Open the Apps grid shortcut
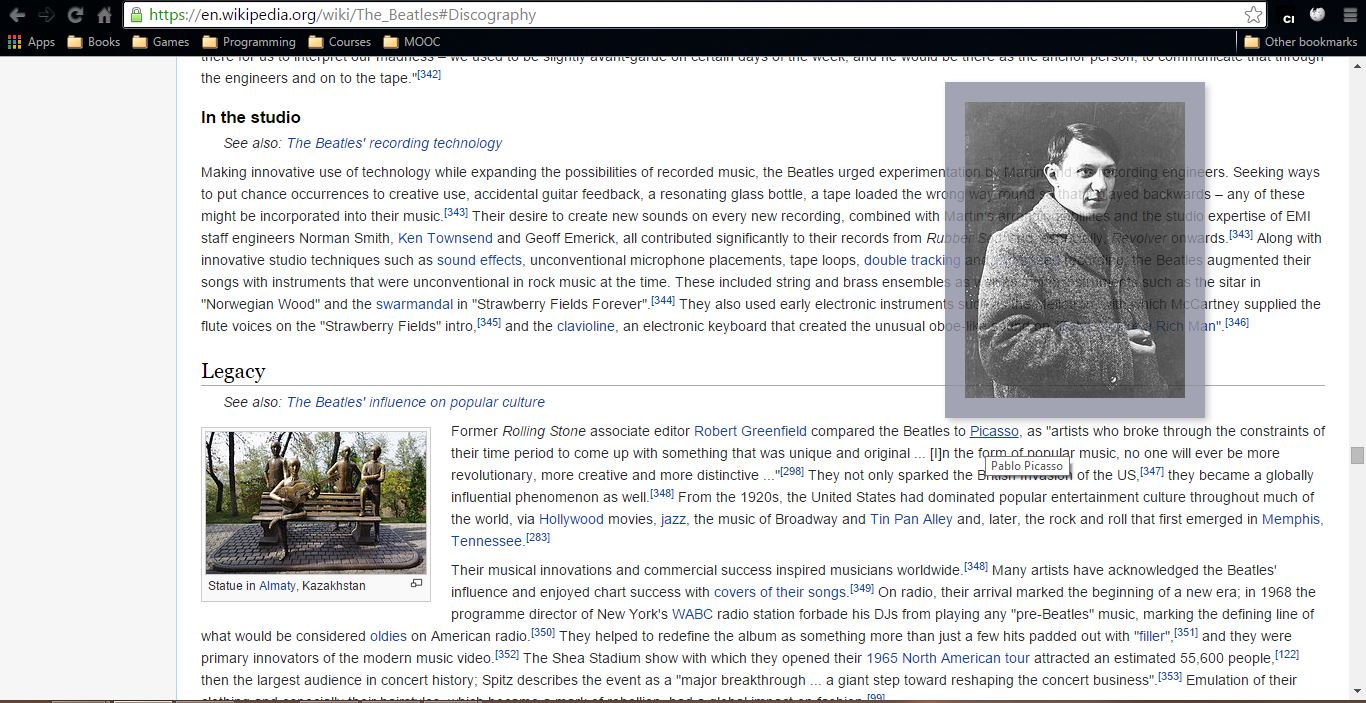The width and height of the screenshot is (1366, 703). [31, 42]
